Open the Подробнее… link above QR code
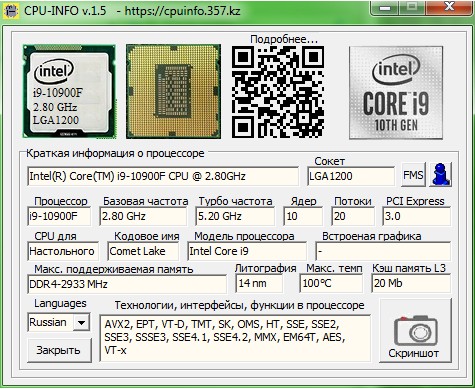The height and width of the screenshot is (389, 475). pos(284,39)
